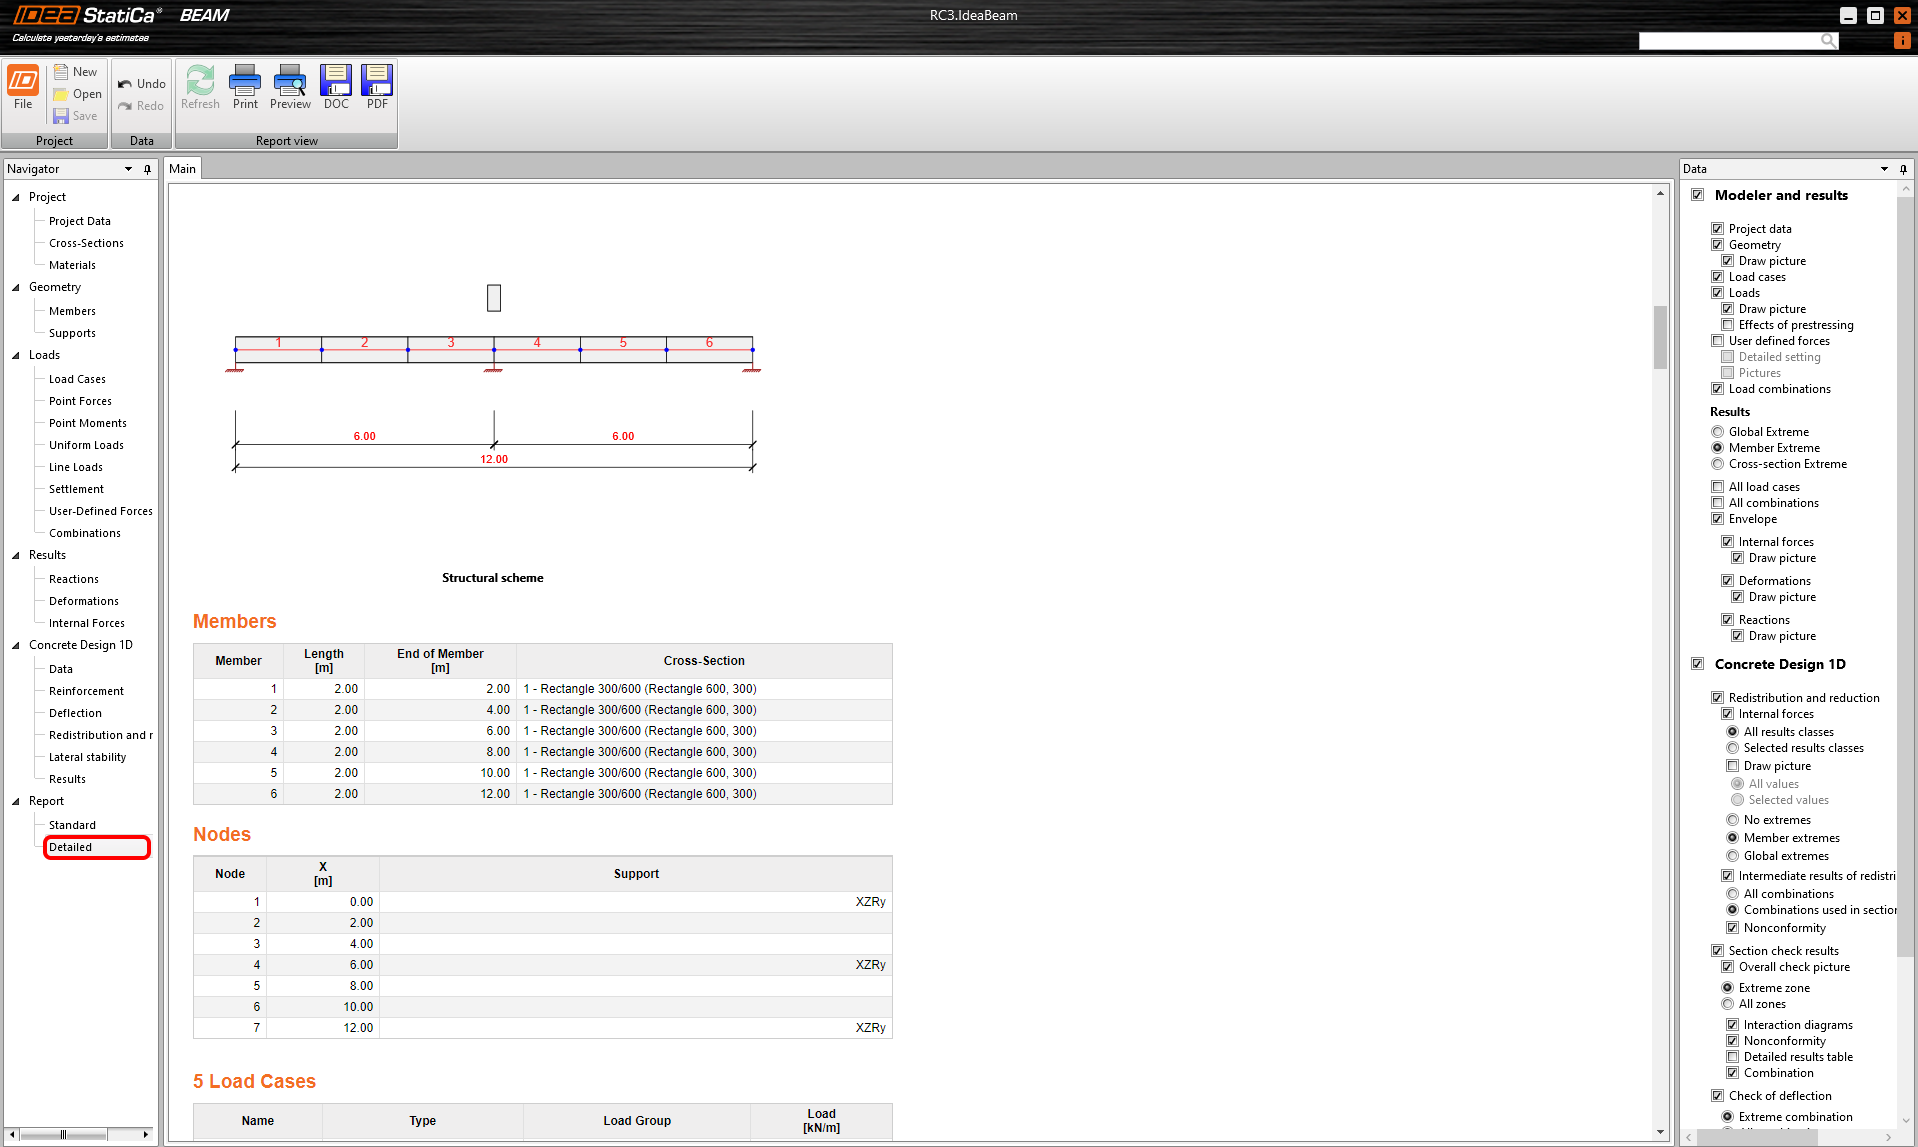The image size is (1918, 1147).
Task: Collapse the Geometry tree node
Action: [x=16, y=287]
